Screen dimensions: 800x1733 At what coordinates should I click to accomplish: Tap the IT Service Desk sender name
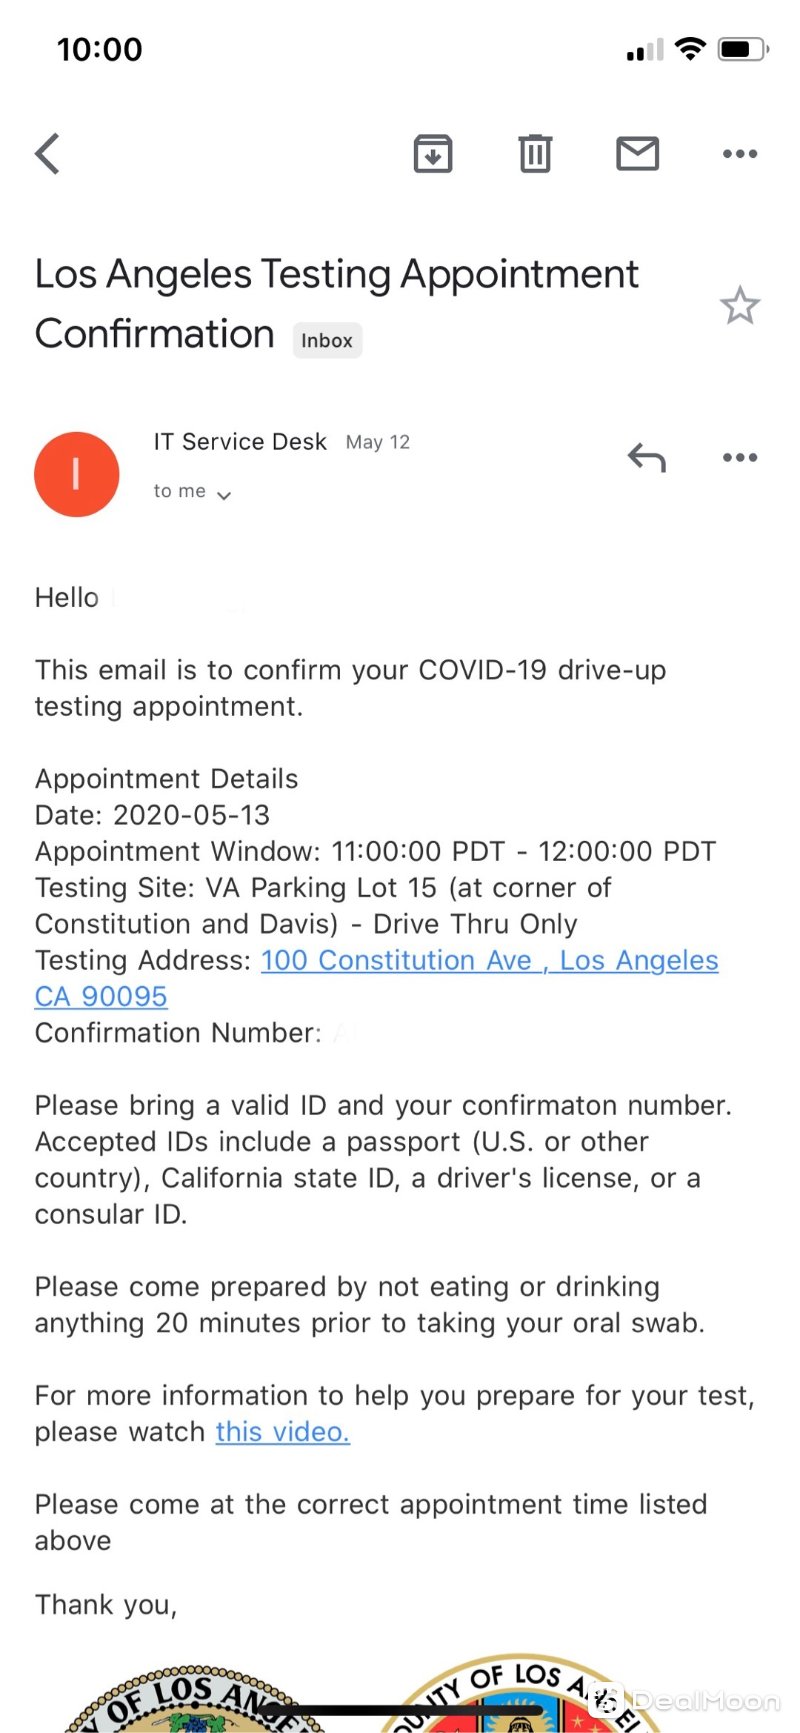(240, 442)
